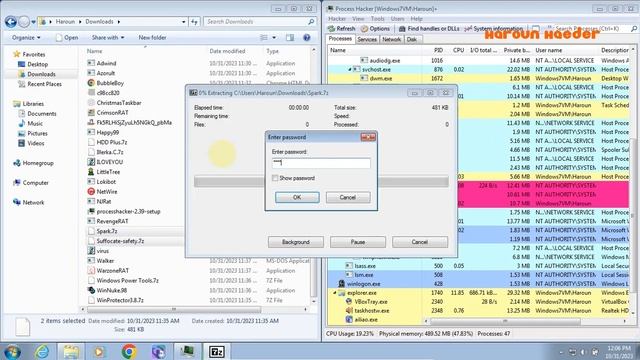This screenshot has width=640, height=360.
Task: Collapse the explorer.exe process tree node
Action: tap(335, 293)
